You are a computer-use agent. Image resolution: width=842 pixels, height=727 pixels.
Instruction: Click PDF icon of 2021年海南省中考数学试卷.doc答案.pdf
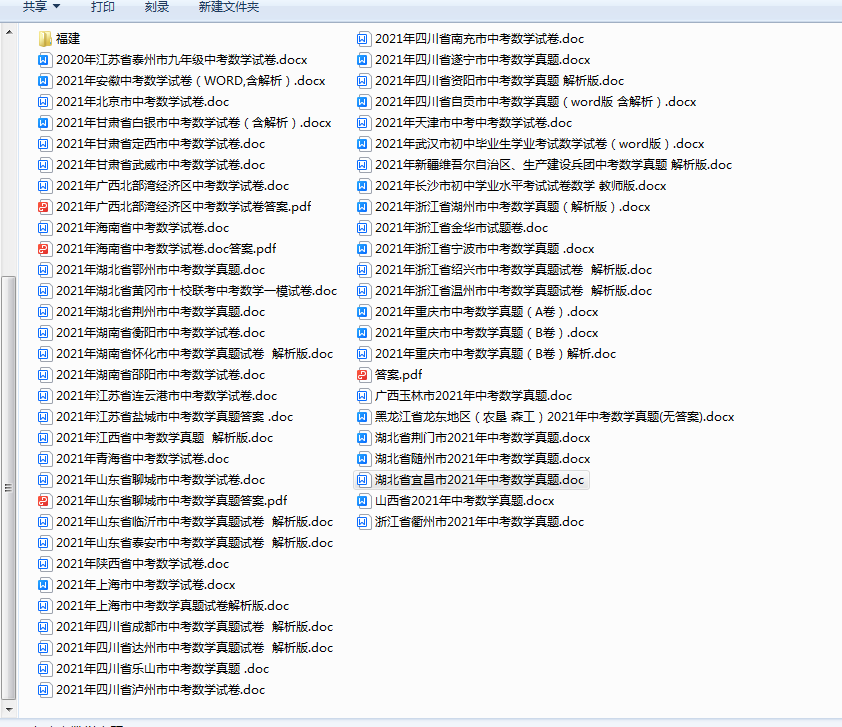44,249
